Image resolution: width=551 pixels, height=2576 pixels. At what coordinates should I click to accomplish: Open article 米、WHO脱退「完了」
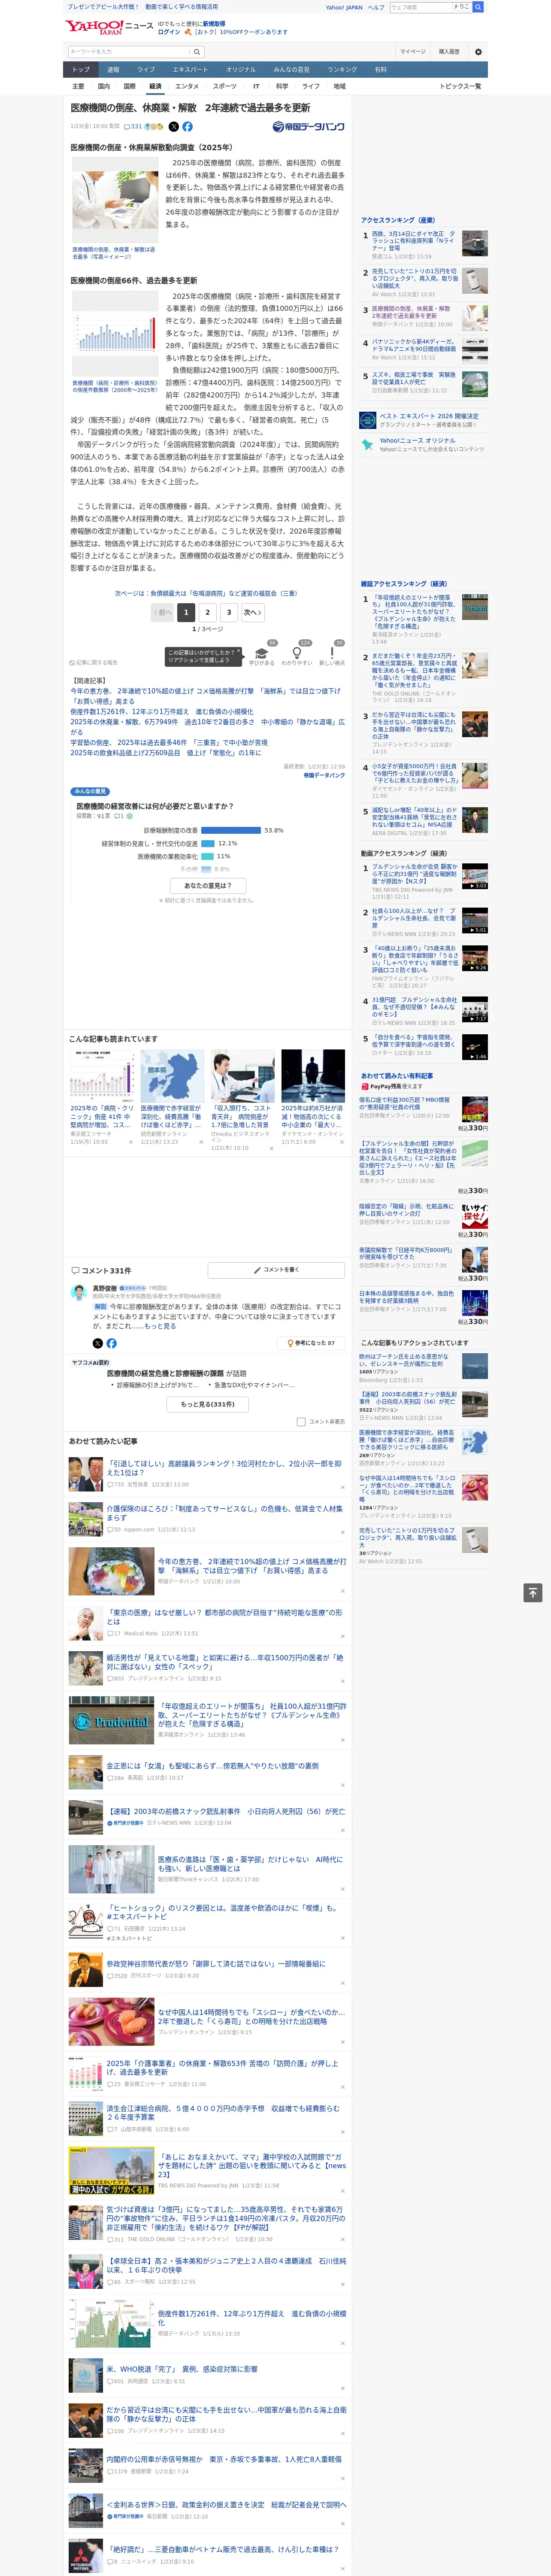[x=182, y=2369]
